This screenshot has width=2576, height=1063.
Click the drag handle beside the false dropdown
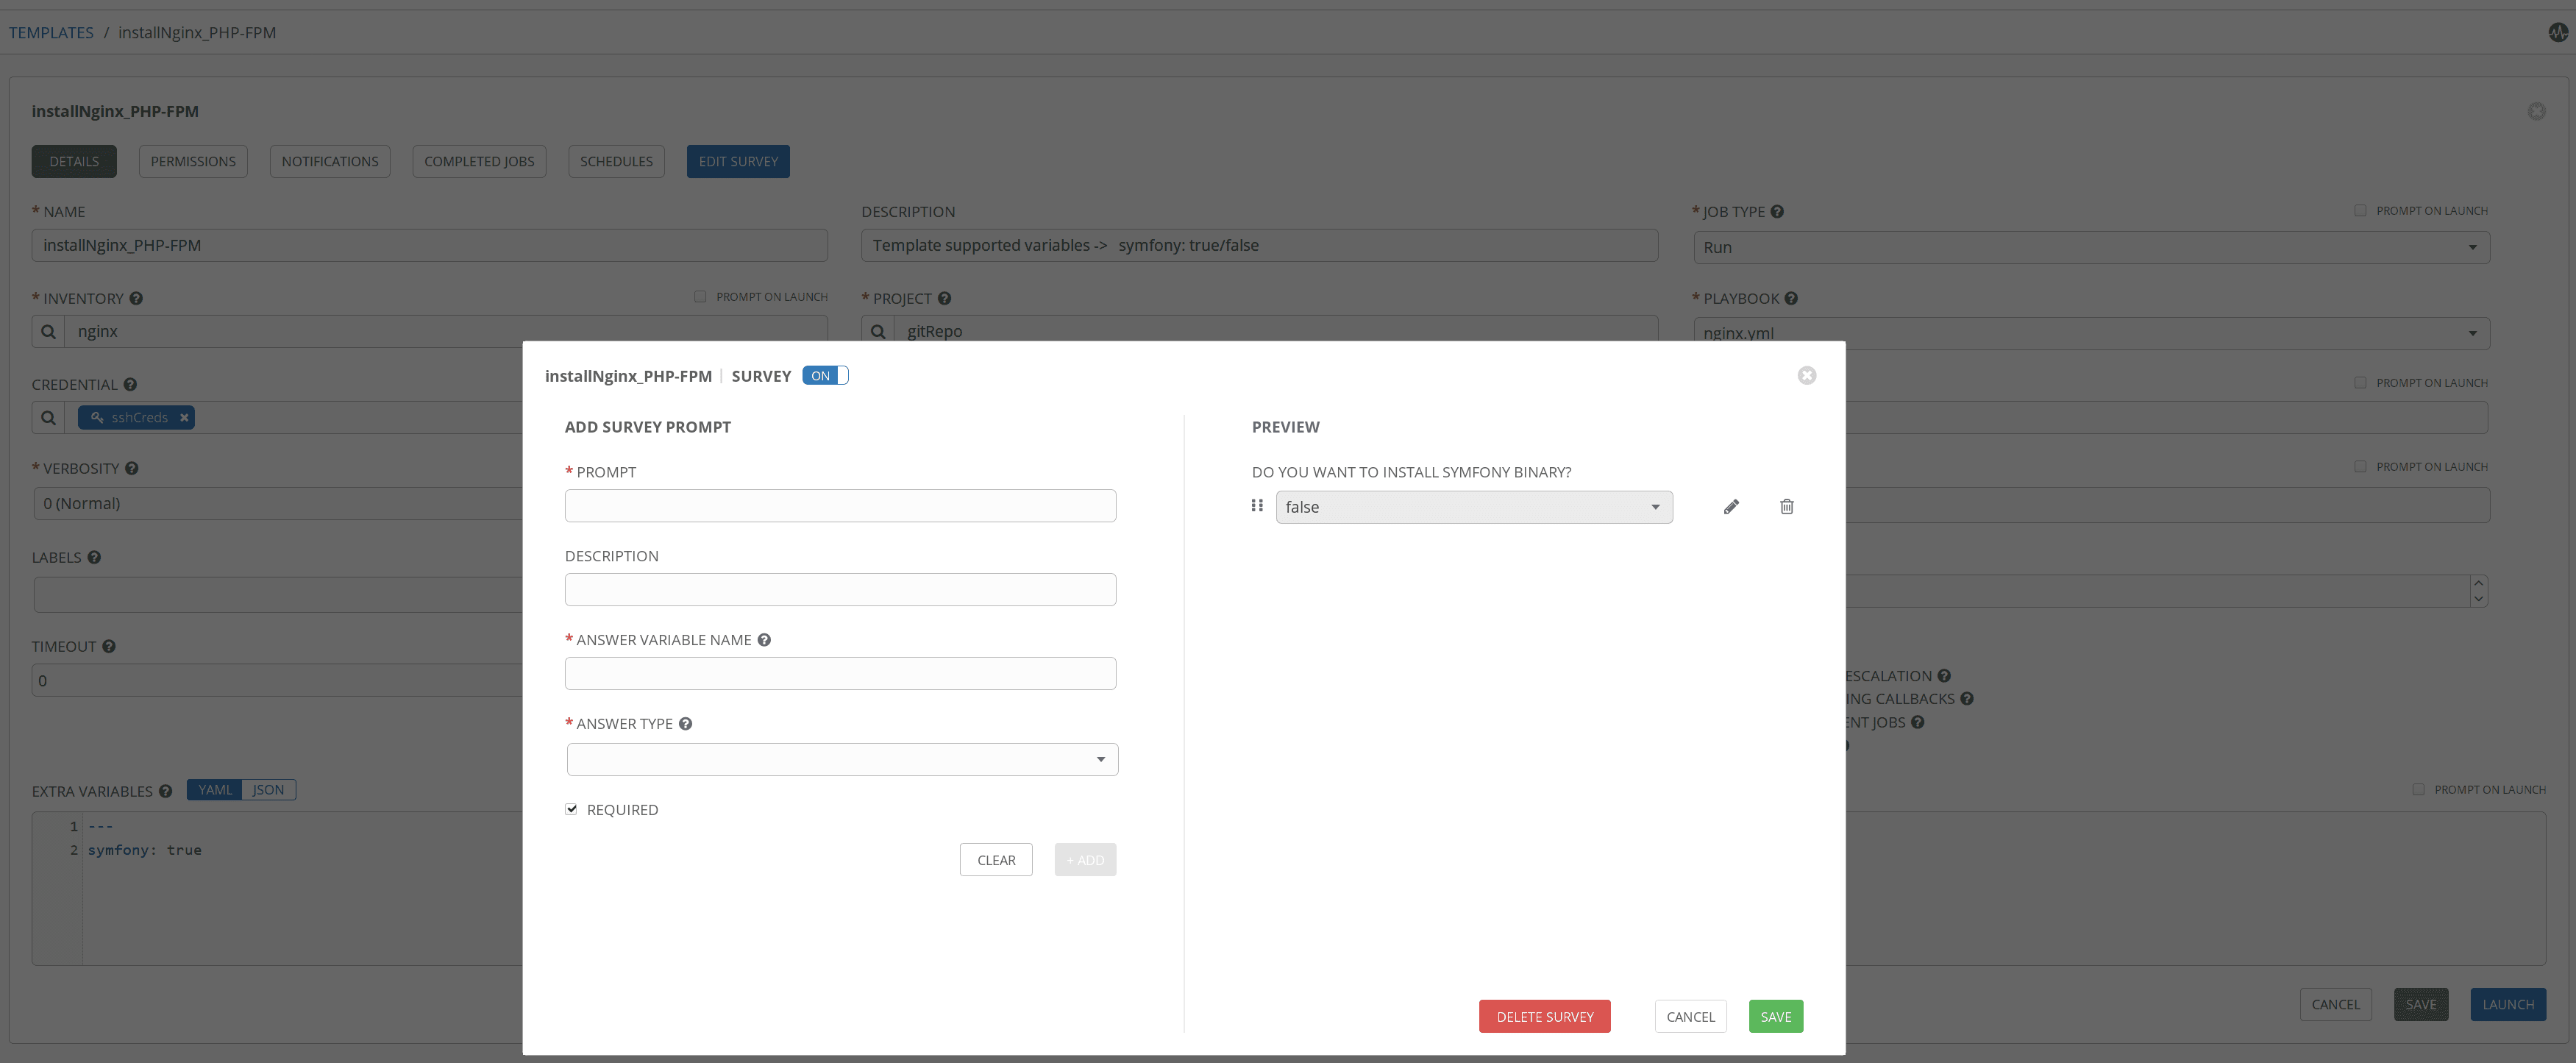[1257, 506]
